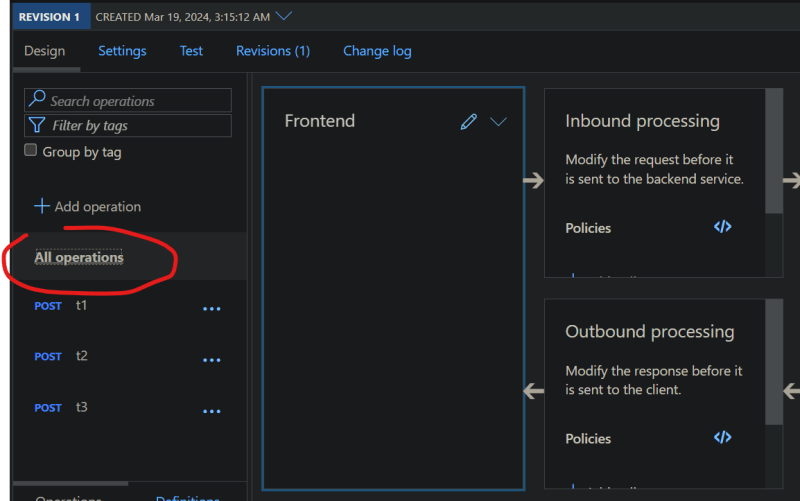
Task: Click the Inbound processing heading
Action: point(642,121)
